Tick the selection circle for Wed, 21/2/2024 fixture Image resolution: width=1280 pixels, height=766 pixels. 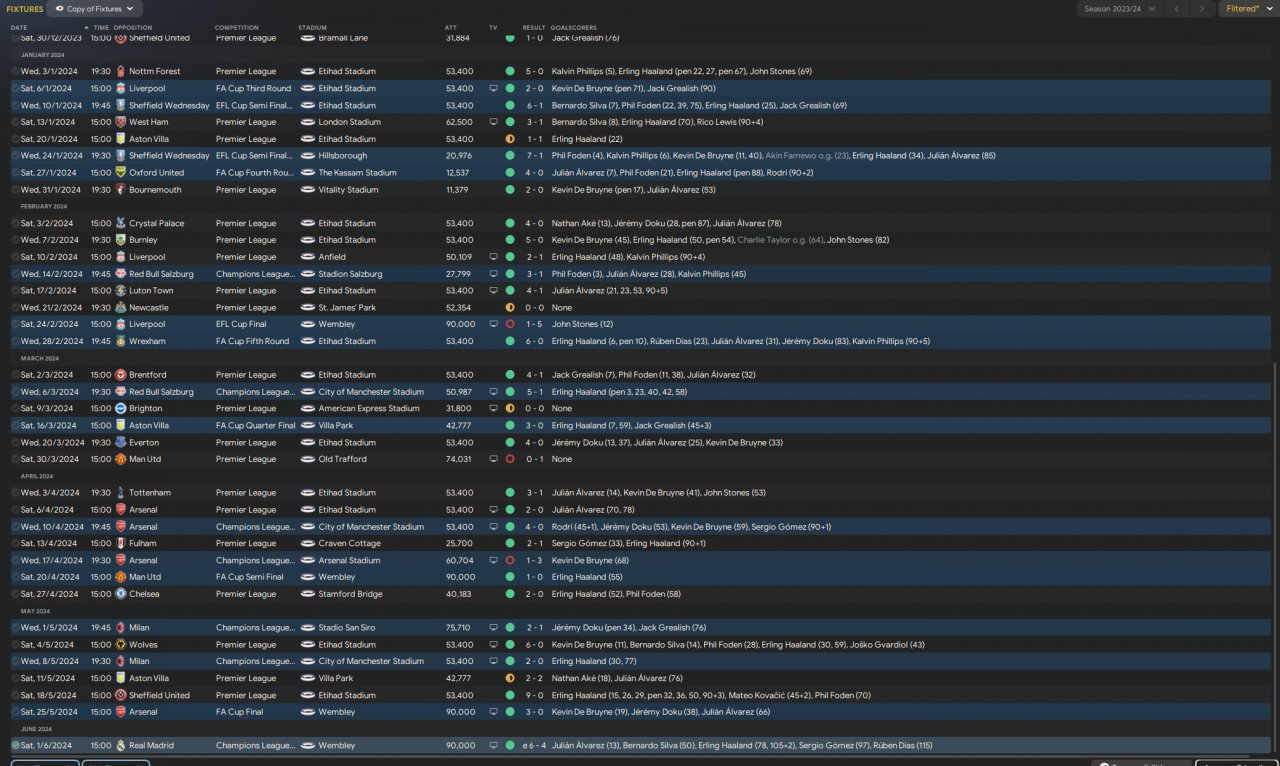(x=15, y=307)
